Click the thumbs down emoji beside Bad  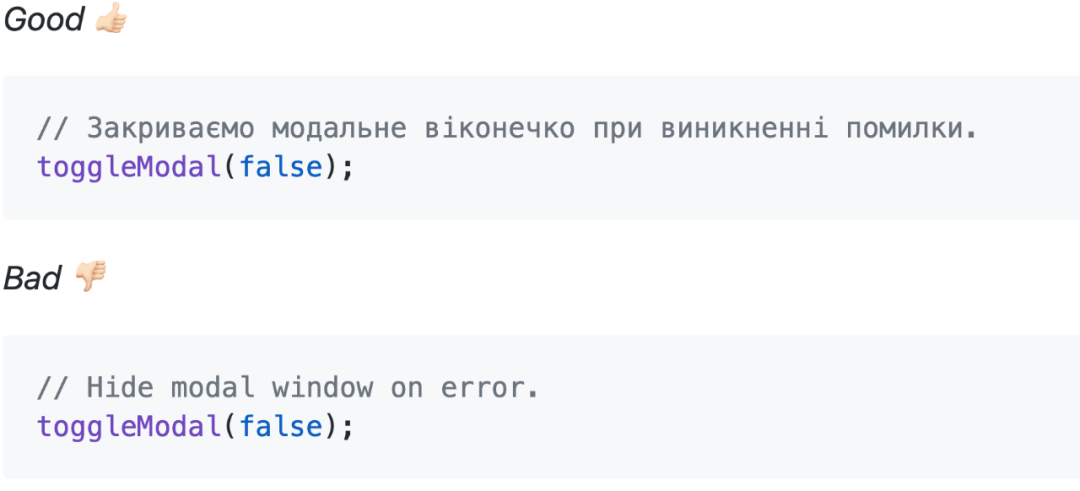[92, 277]
